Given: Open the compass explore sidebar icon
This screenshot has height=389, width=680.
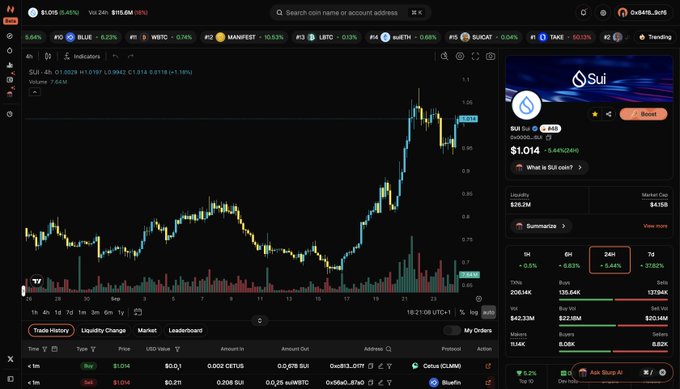Looking at the screenshot, I should pyautogui.click(x=10, y=36).
